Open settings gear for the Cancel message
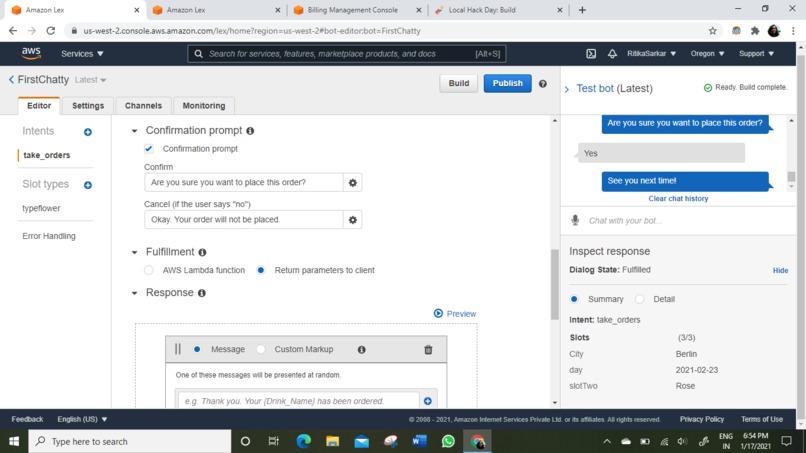This screenshot has height=453, width=806. tap(353, 220)
